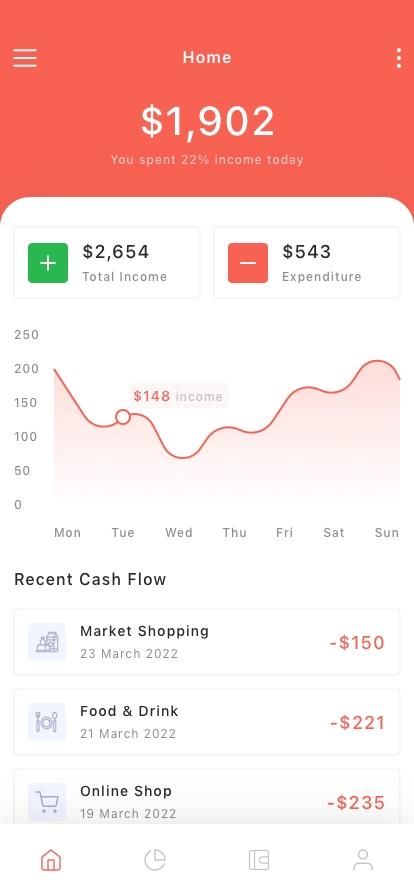Select the Home tab in bottom bar
Screen dimensions: 414x896
click(x=51, y=860)
